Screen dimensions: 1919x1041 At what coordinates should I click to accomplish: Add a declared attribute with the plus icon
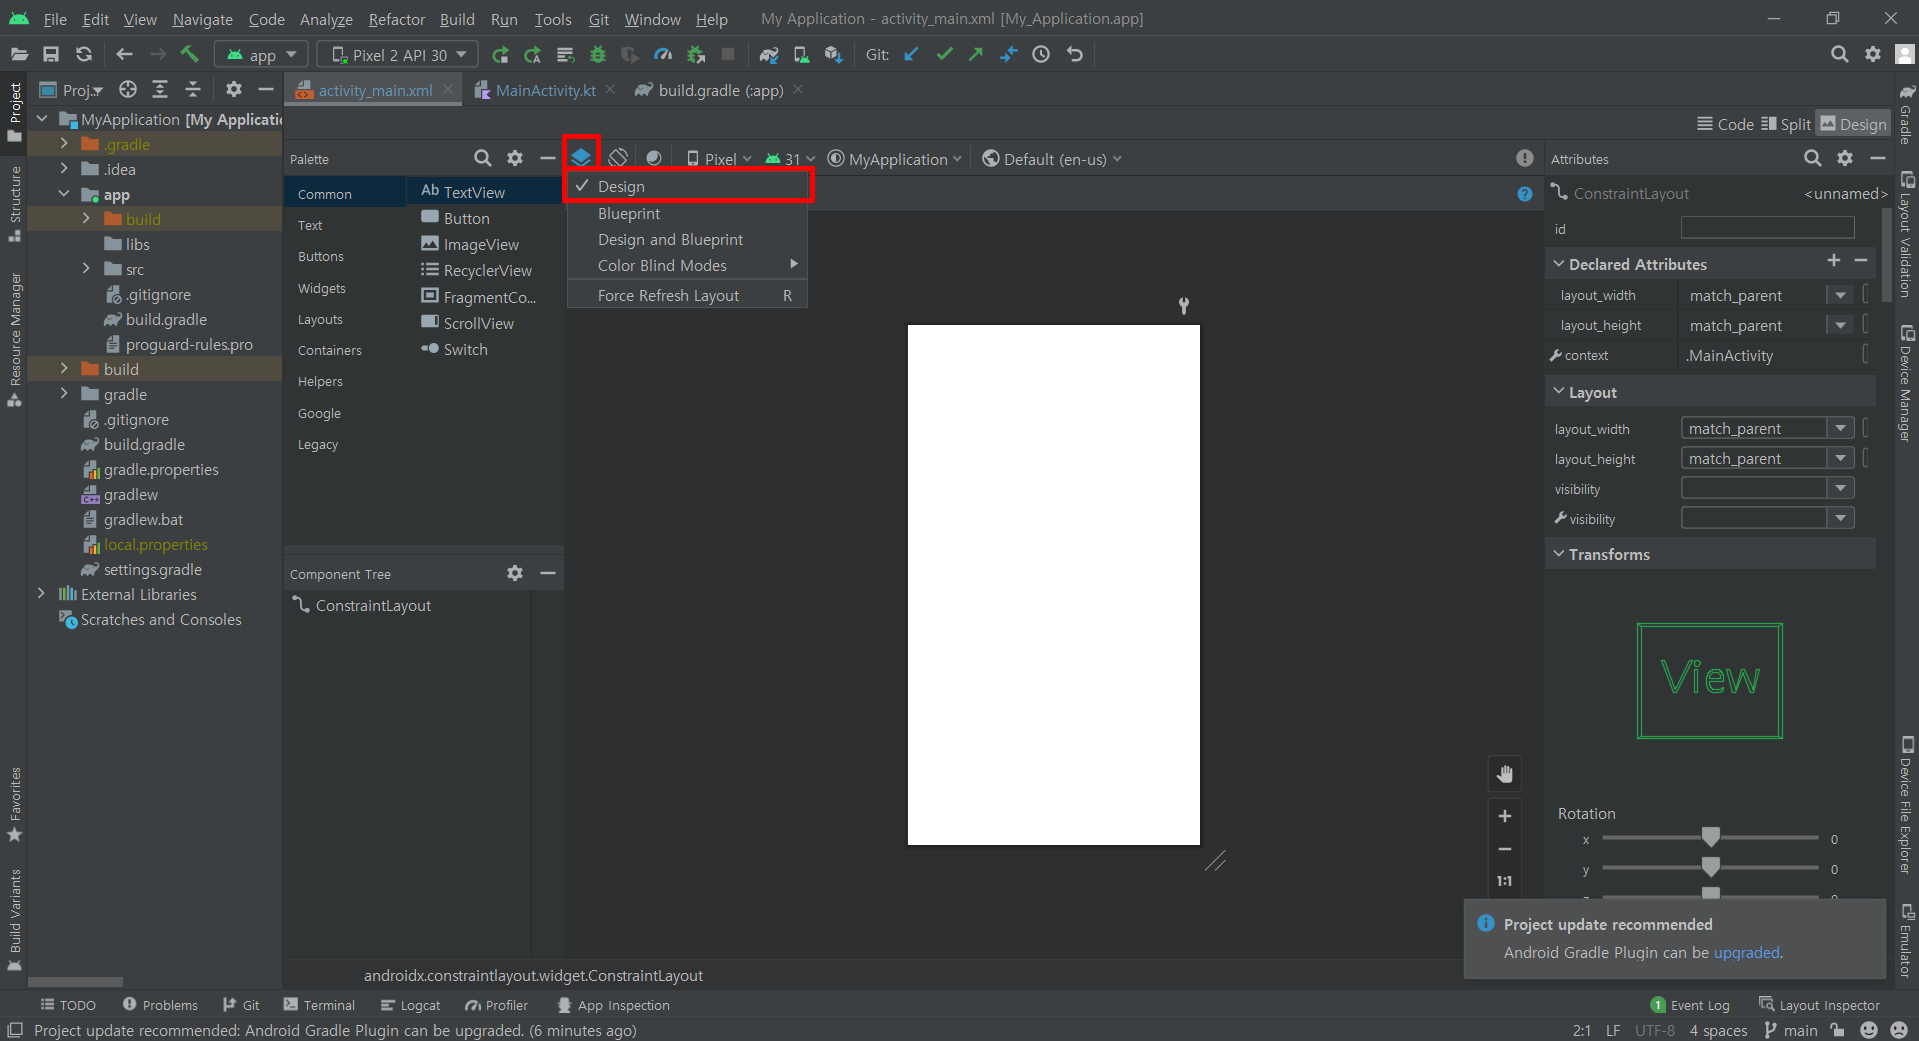tap(1834, 260)
